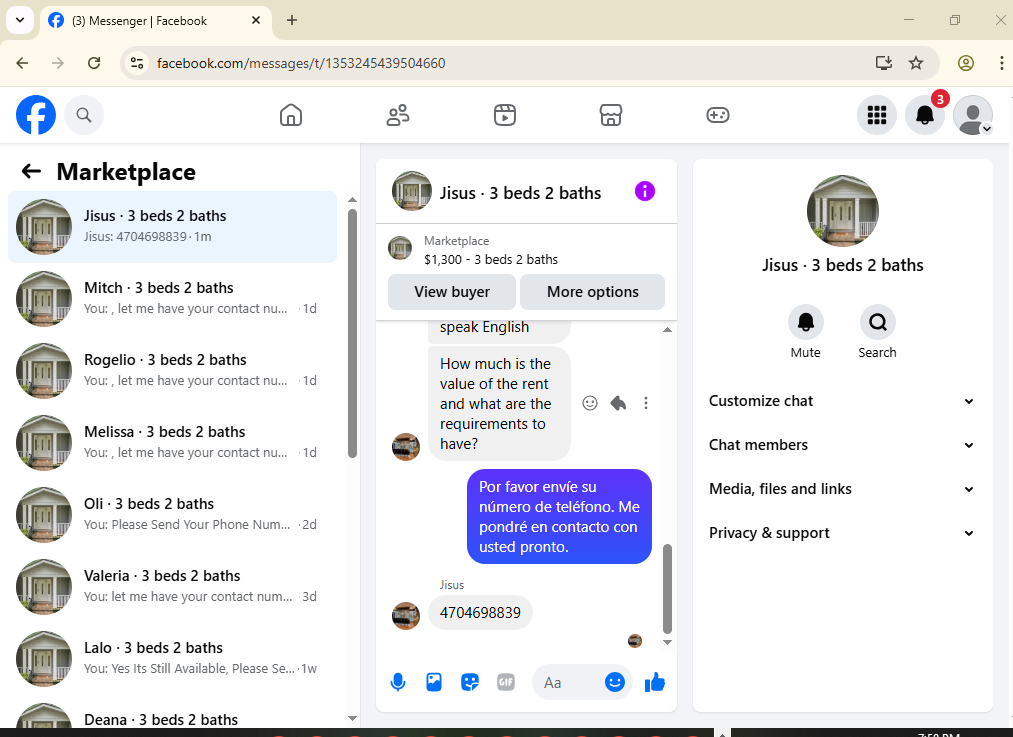Open the Gaming controller icon
The width and height of the screenshot is (1013, 737).
coord(718,115)
